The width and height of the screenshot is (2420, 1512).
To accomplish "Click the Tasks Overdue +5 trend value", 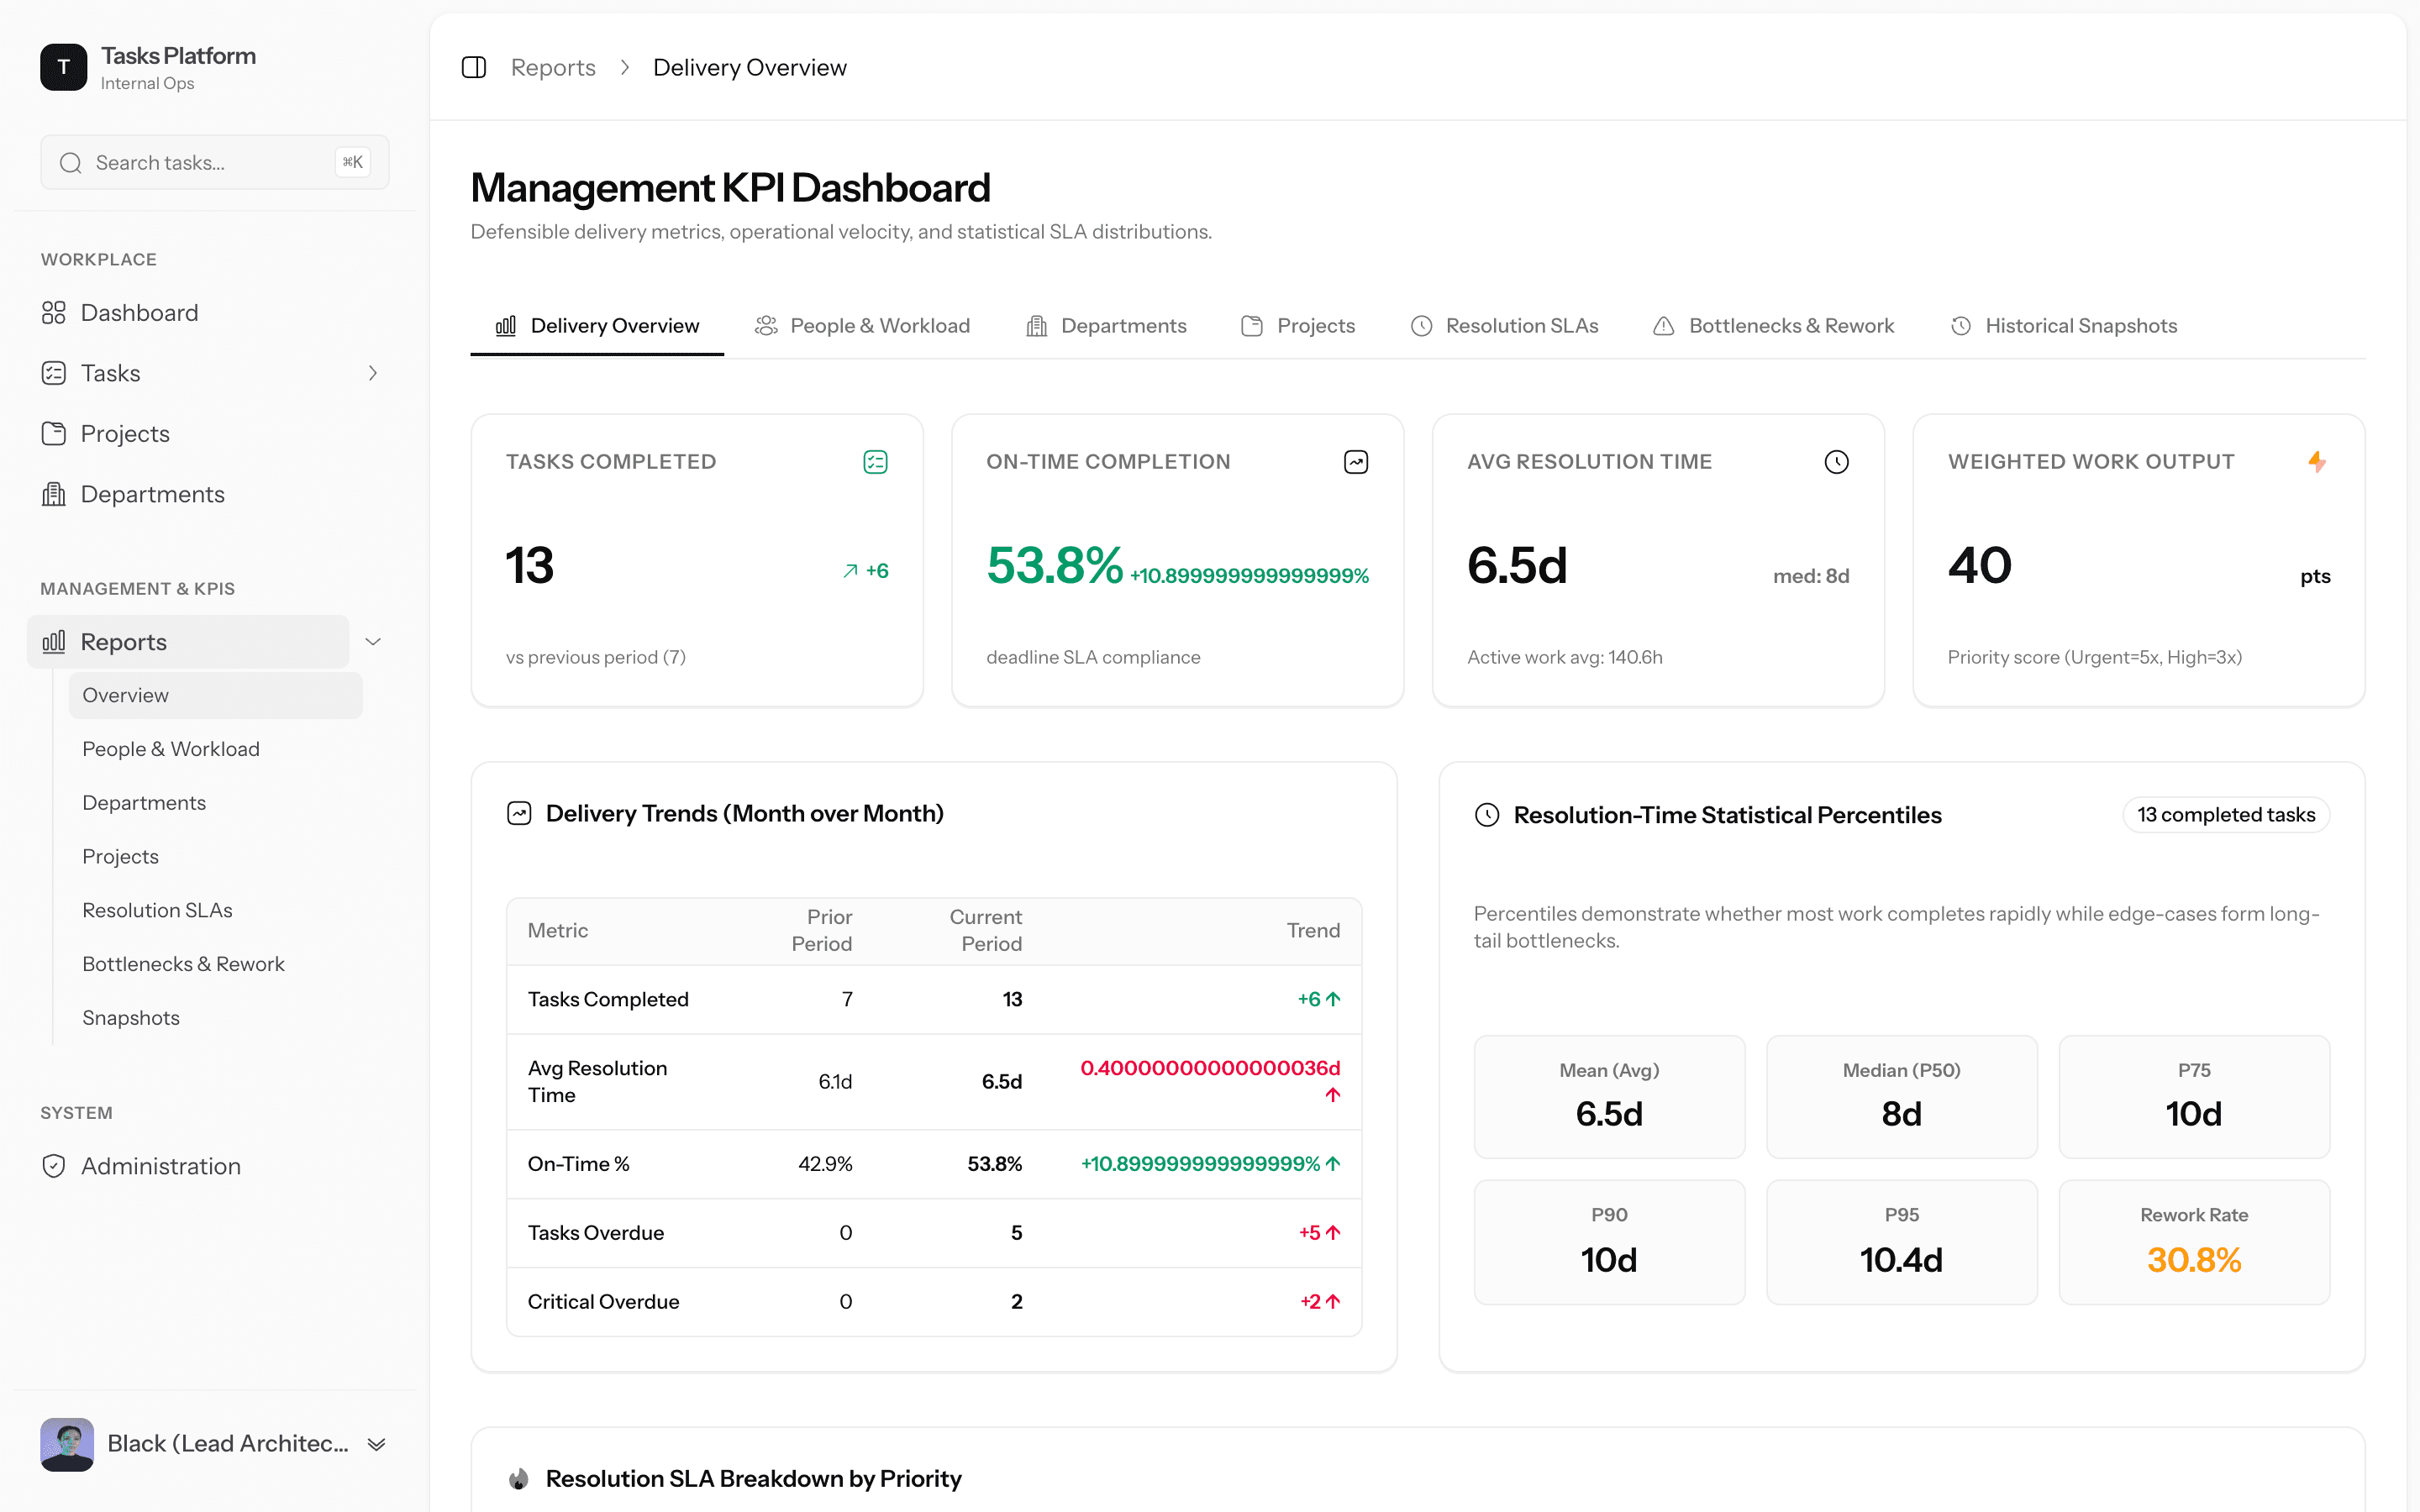I will [1319, 1233].
